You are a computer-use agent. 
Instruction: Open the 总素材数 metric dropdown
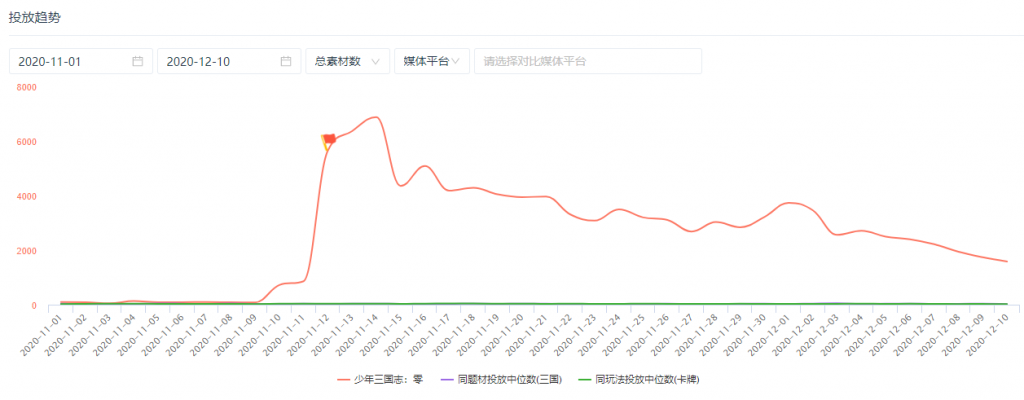(346, 61)
